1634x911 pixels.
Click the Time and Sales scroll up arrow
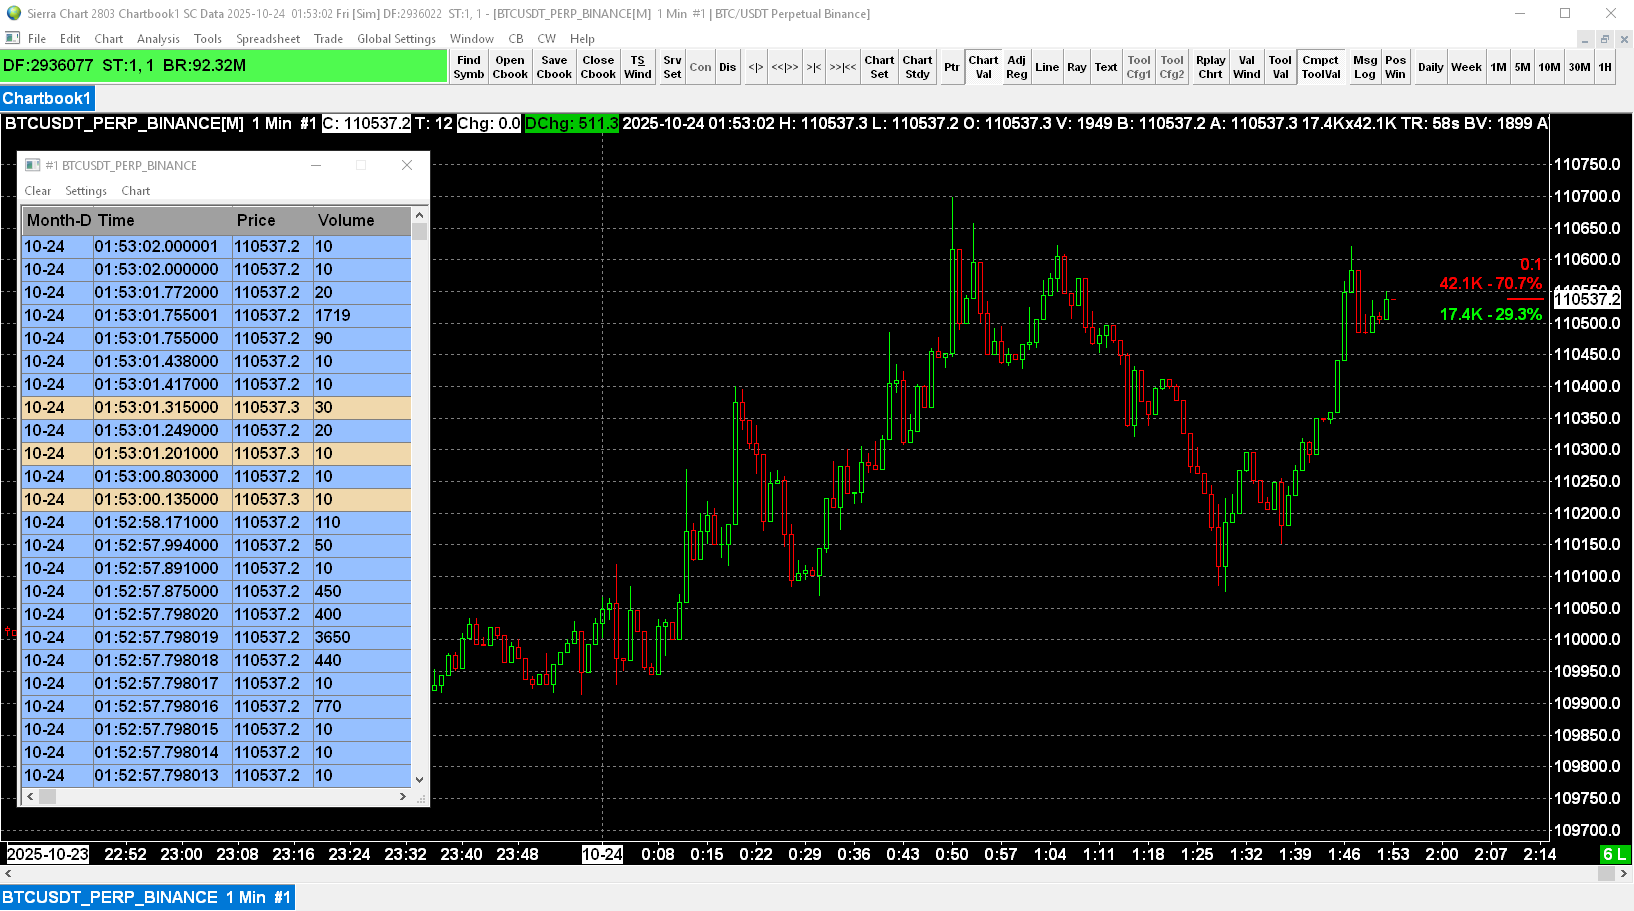pos(419,215)
